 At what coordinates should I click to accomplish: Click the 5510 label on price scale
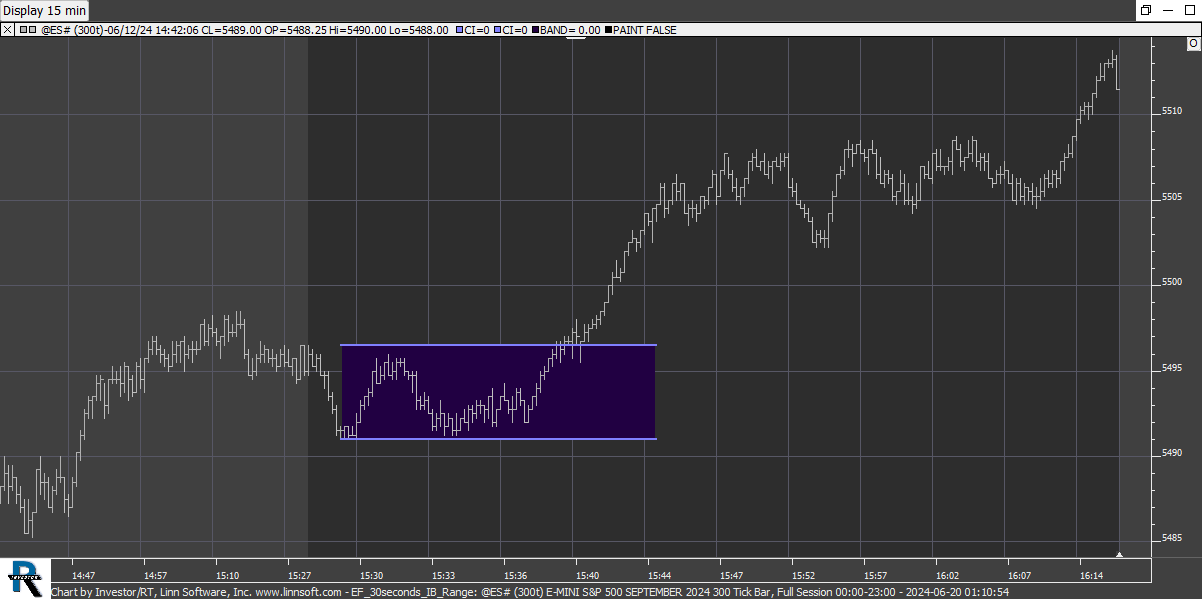(x=1172, y=111)
